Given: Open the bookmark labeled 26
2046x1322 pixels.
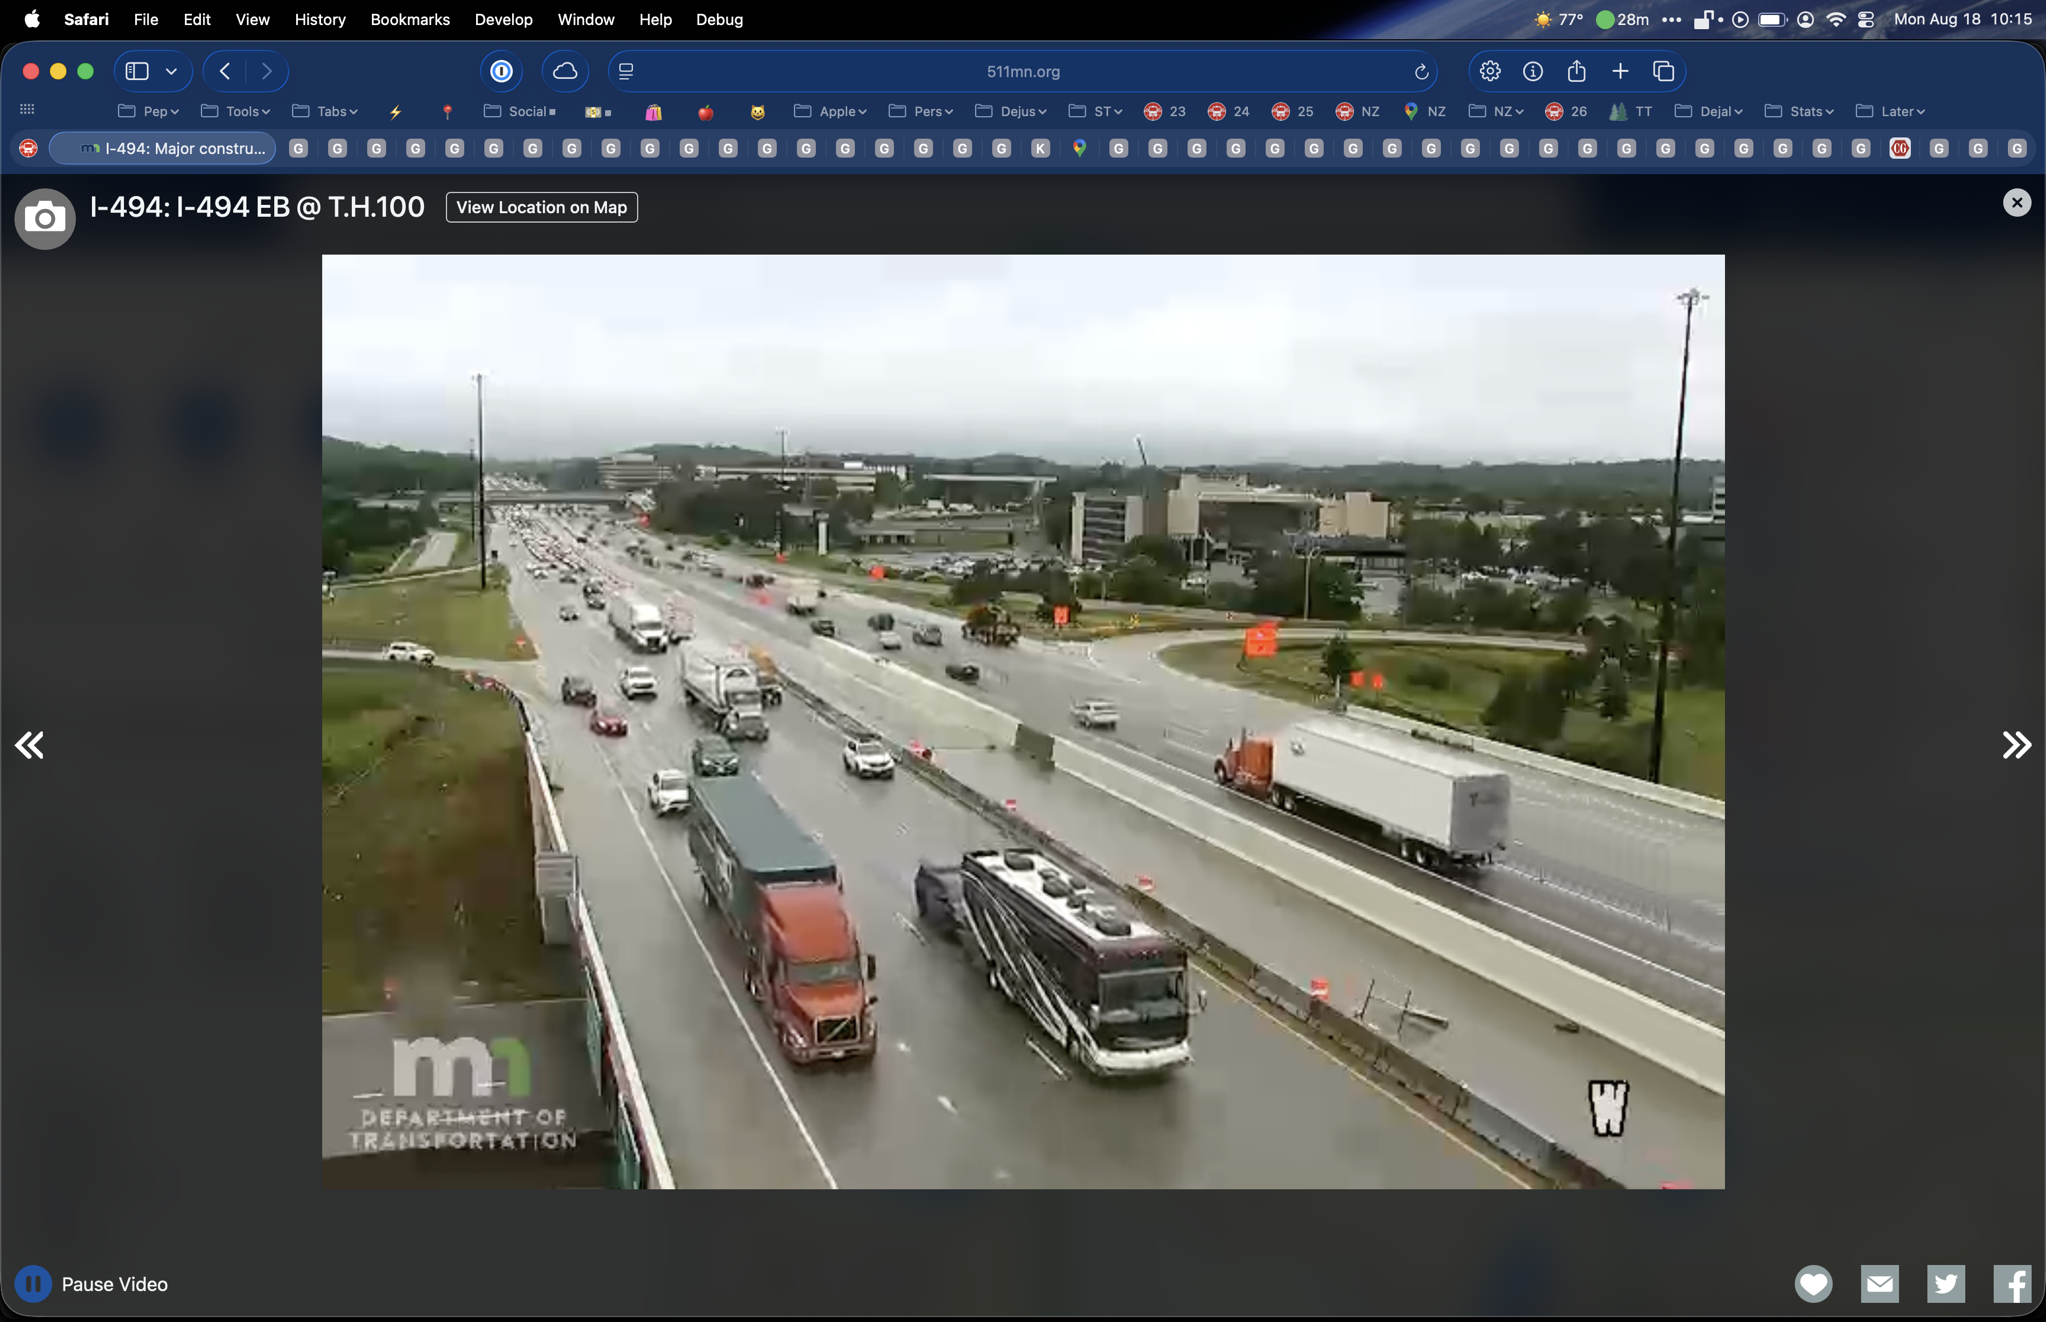Looking at the screenshot, I should (x=1566, y=111).
